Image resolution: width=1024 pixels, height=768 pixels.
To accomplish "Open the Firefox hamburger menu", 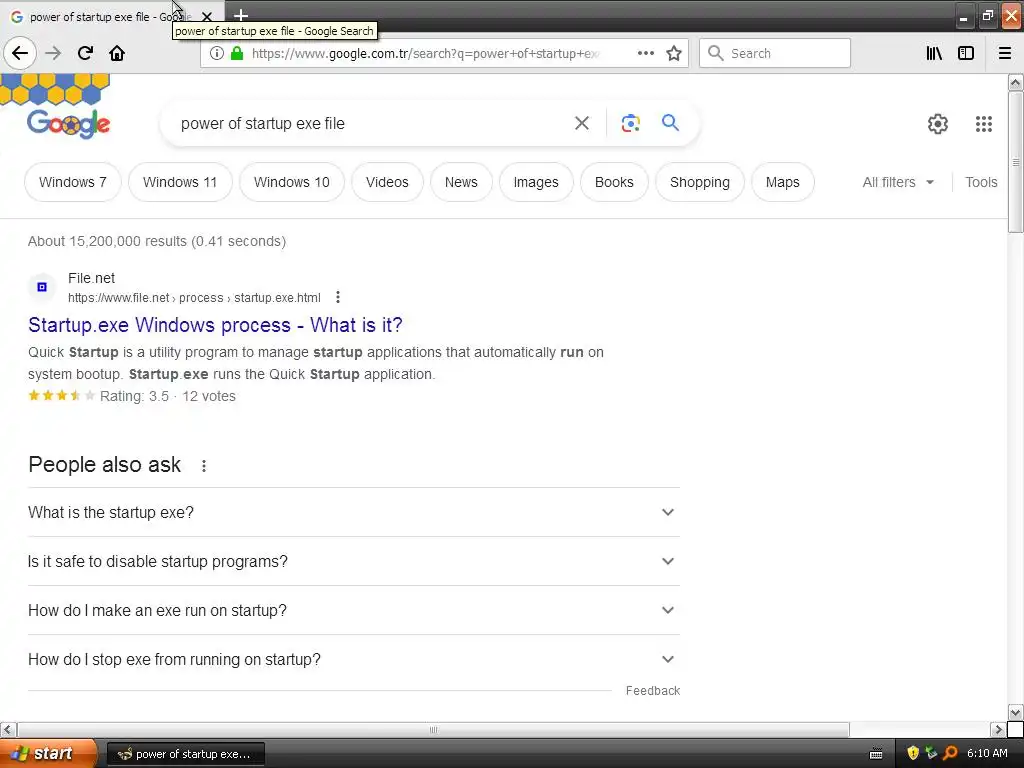I will click(x=1005, y=53).
